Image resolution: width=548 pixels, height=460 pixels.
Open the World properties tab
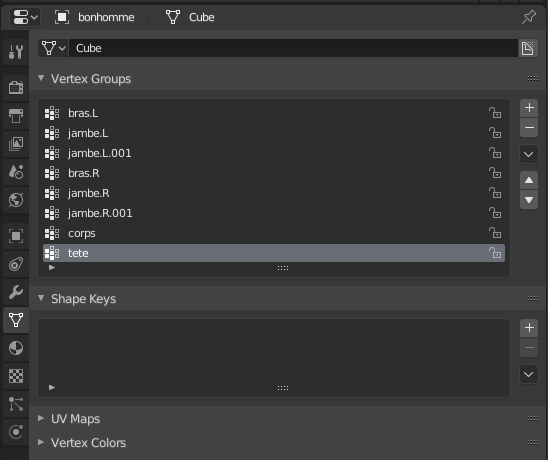[16, 200]
